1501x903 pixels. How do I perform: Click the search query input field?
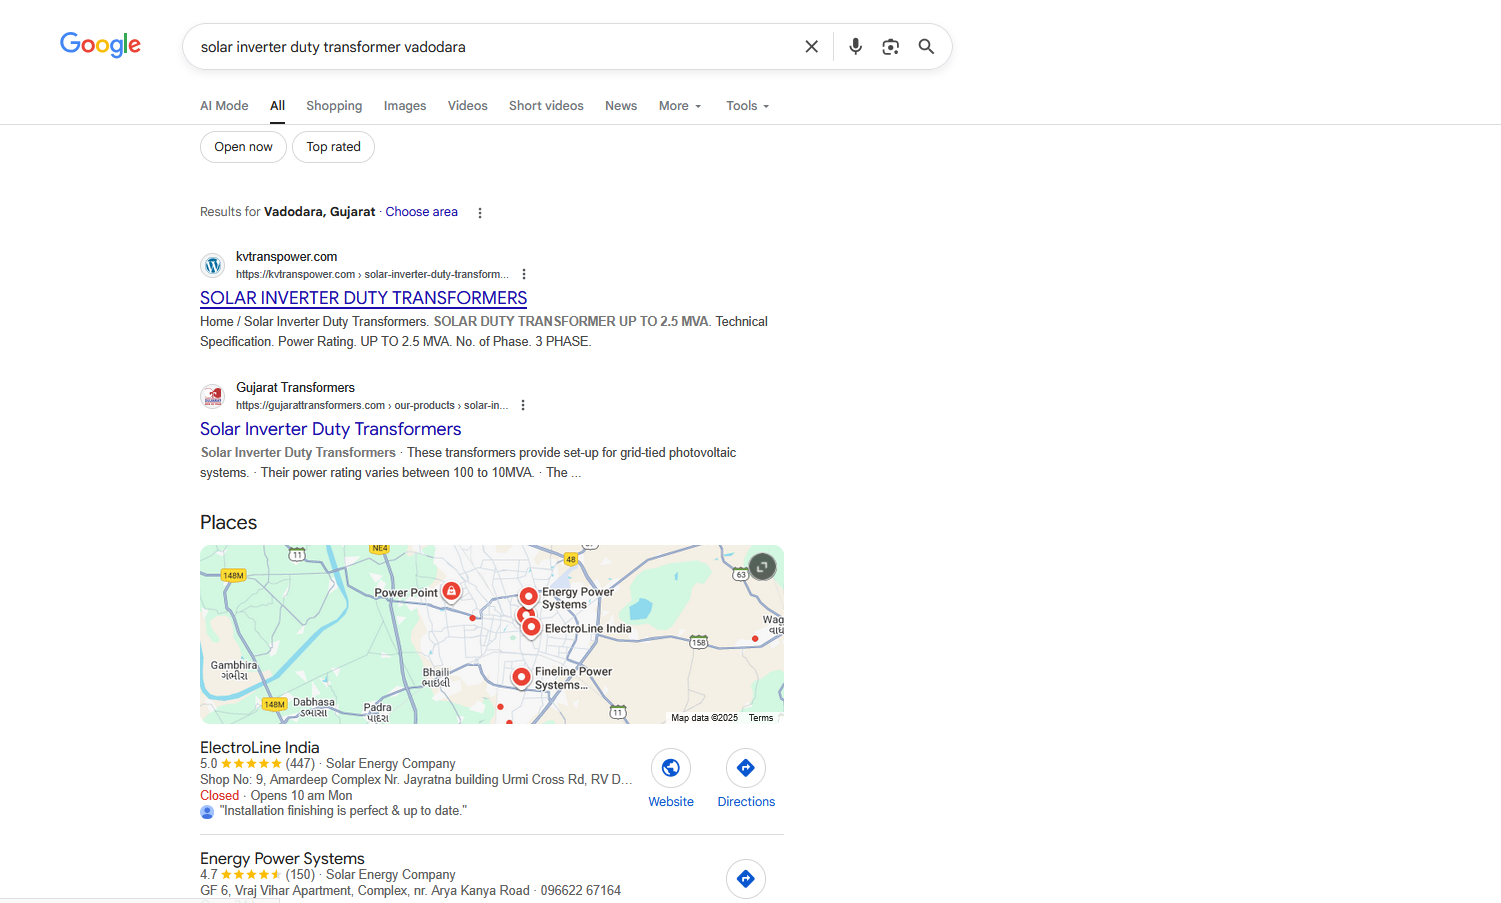pos(490,47)
